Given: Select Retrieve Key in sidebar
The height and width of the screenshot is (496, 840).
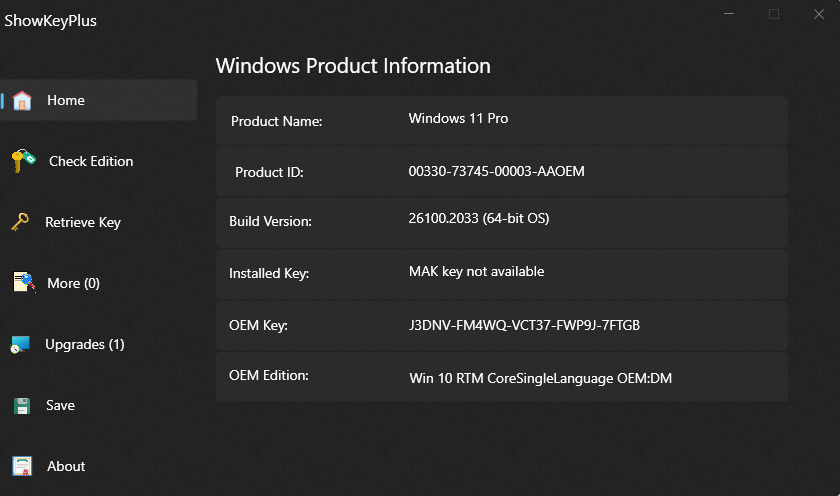Looking at the screenshot, I should pyautogui.click(x=83, y=222).
